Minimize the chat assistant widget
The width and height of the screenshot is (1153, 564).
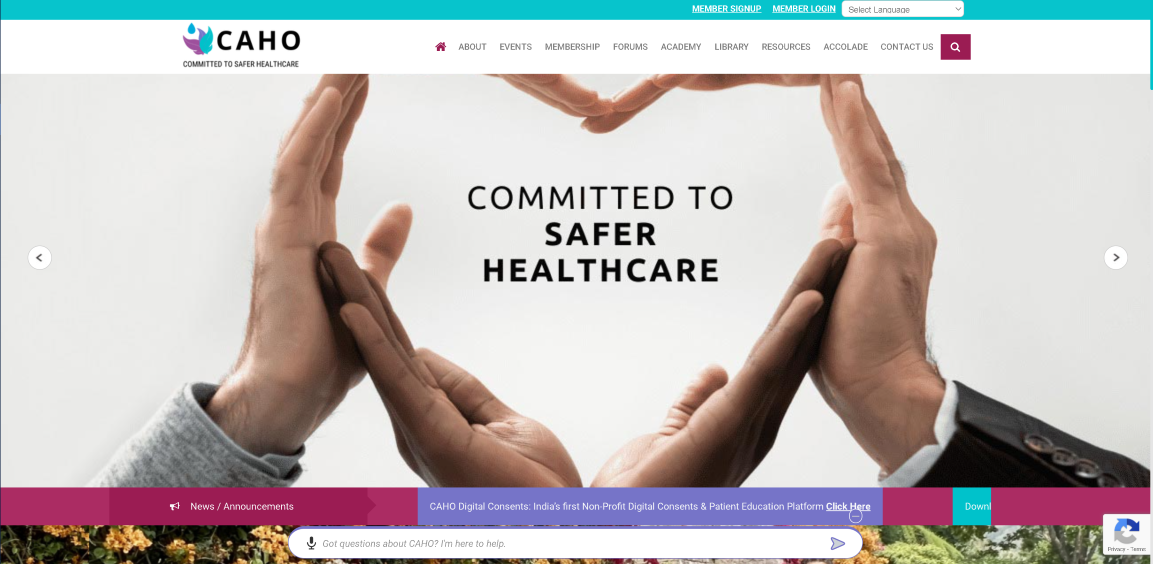click(855, 516)
